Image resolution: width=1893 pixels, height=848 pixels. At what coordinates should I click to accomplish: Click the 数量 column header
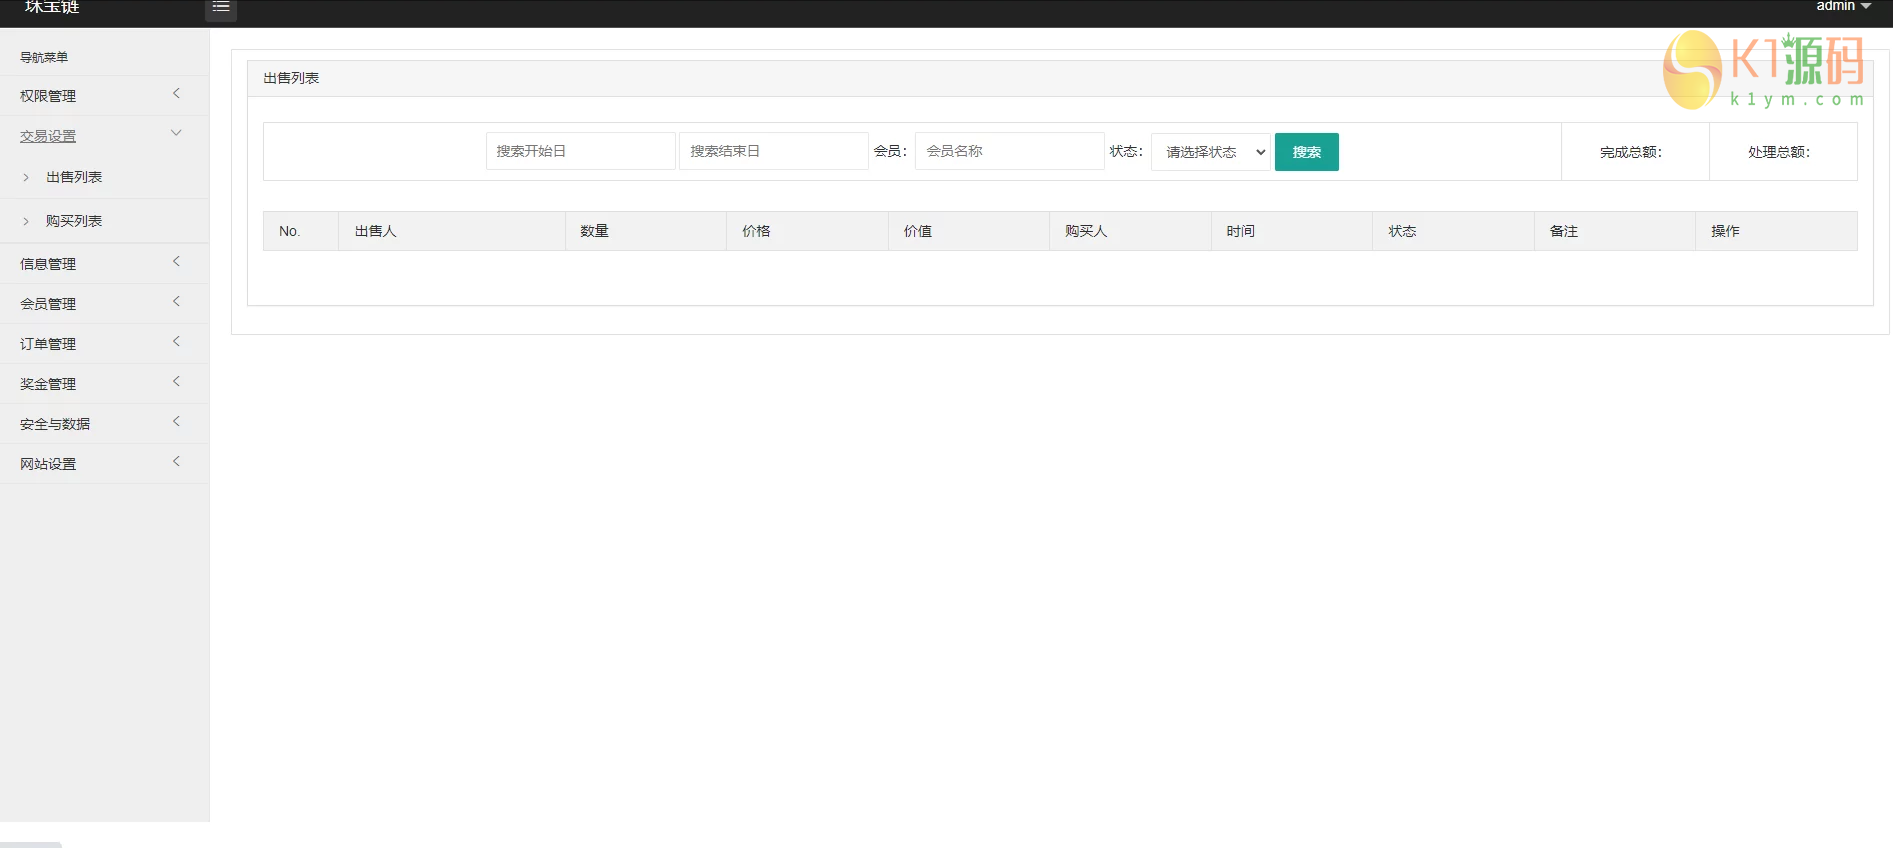pyautogui.click(x=646, y=231)
